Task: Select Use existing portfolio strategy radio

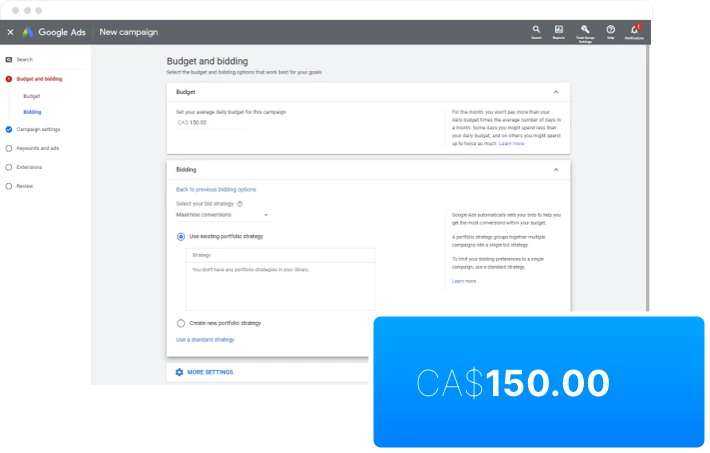Action: coord(181,236)
